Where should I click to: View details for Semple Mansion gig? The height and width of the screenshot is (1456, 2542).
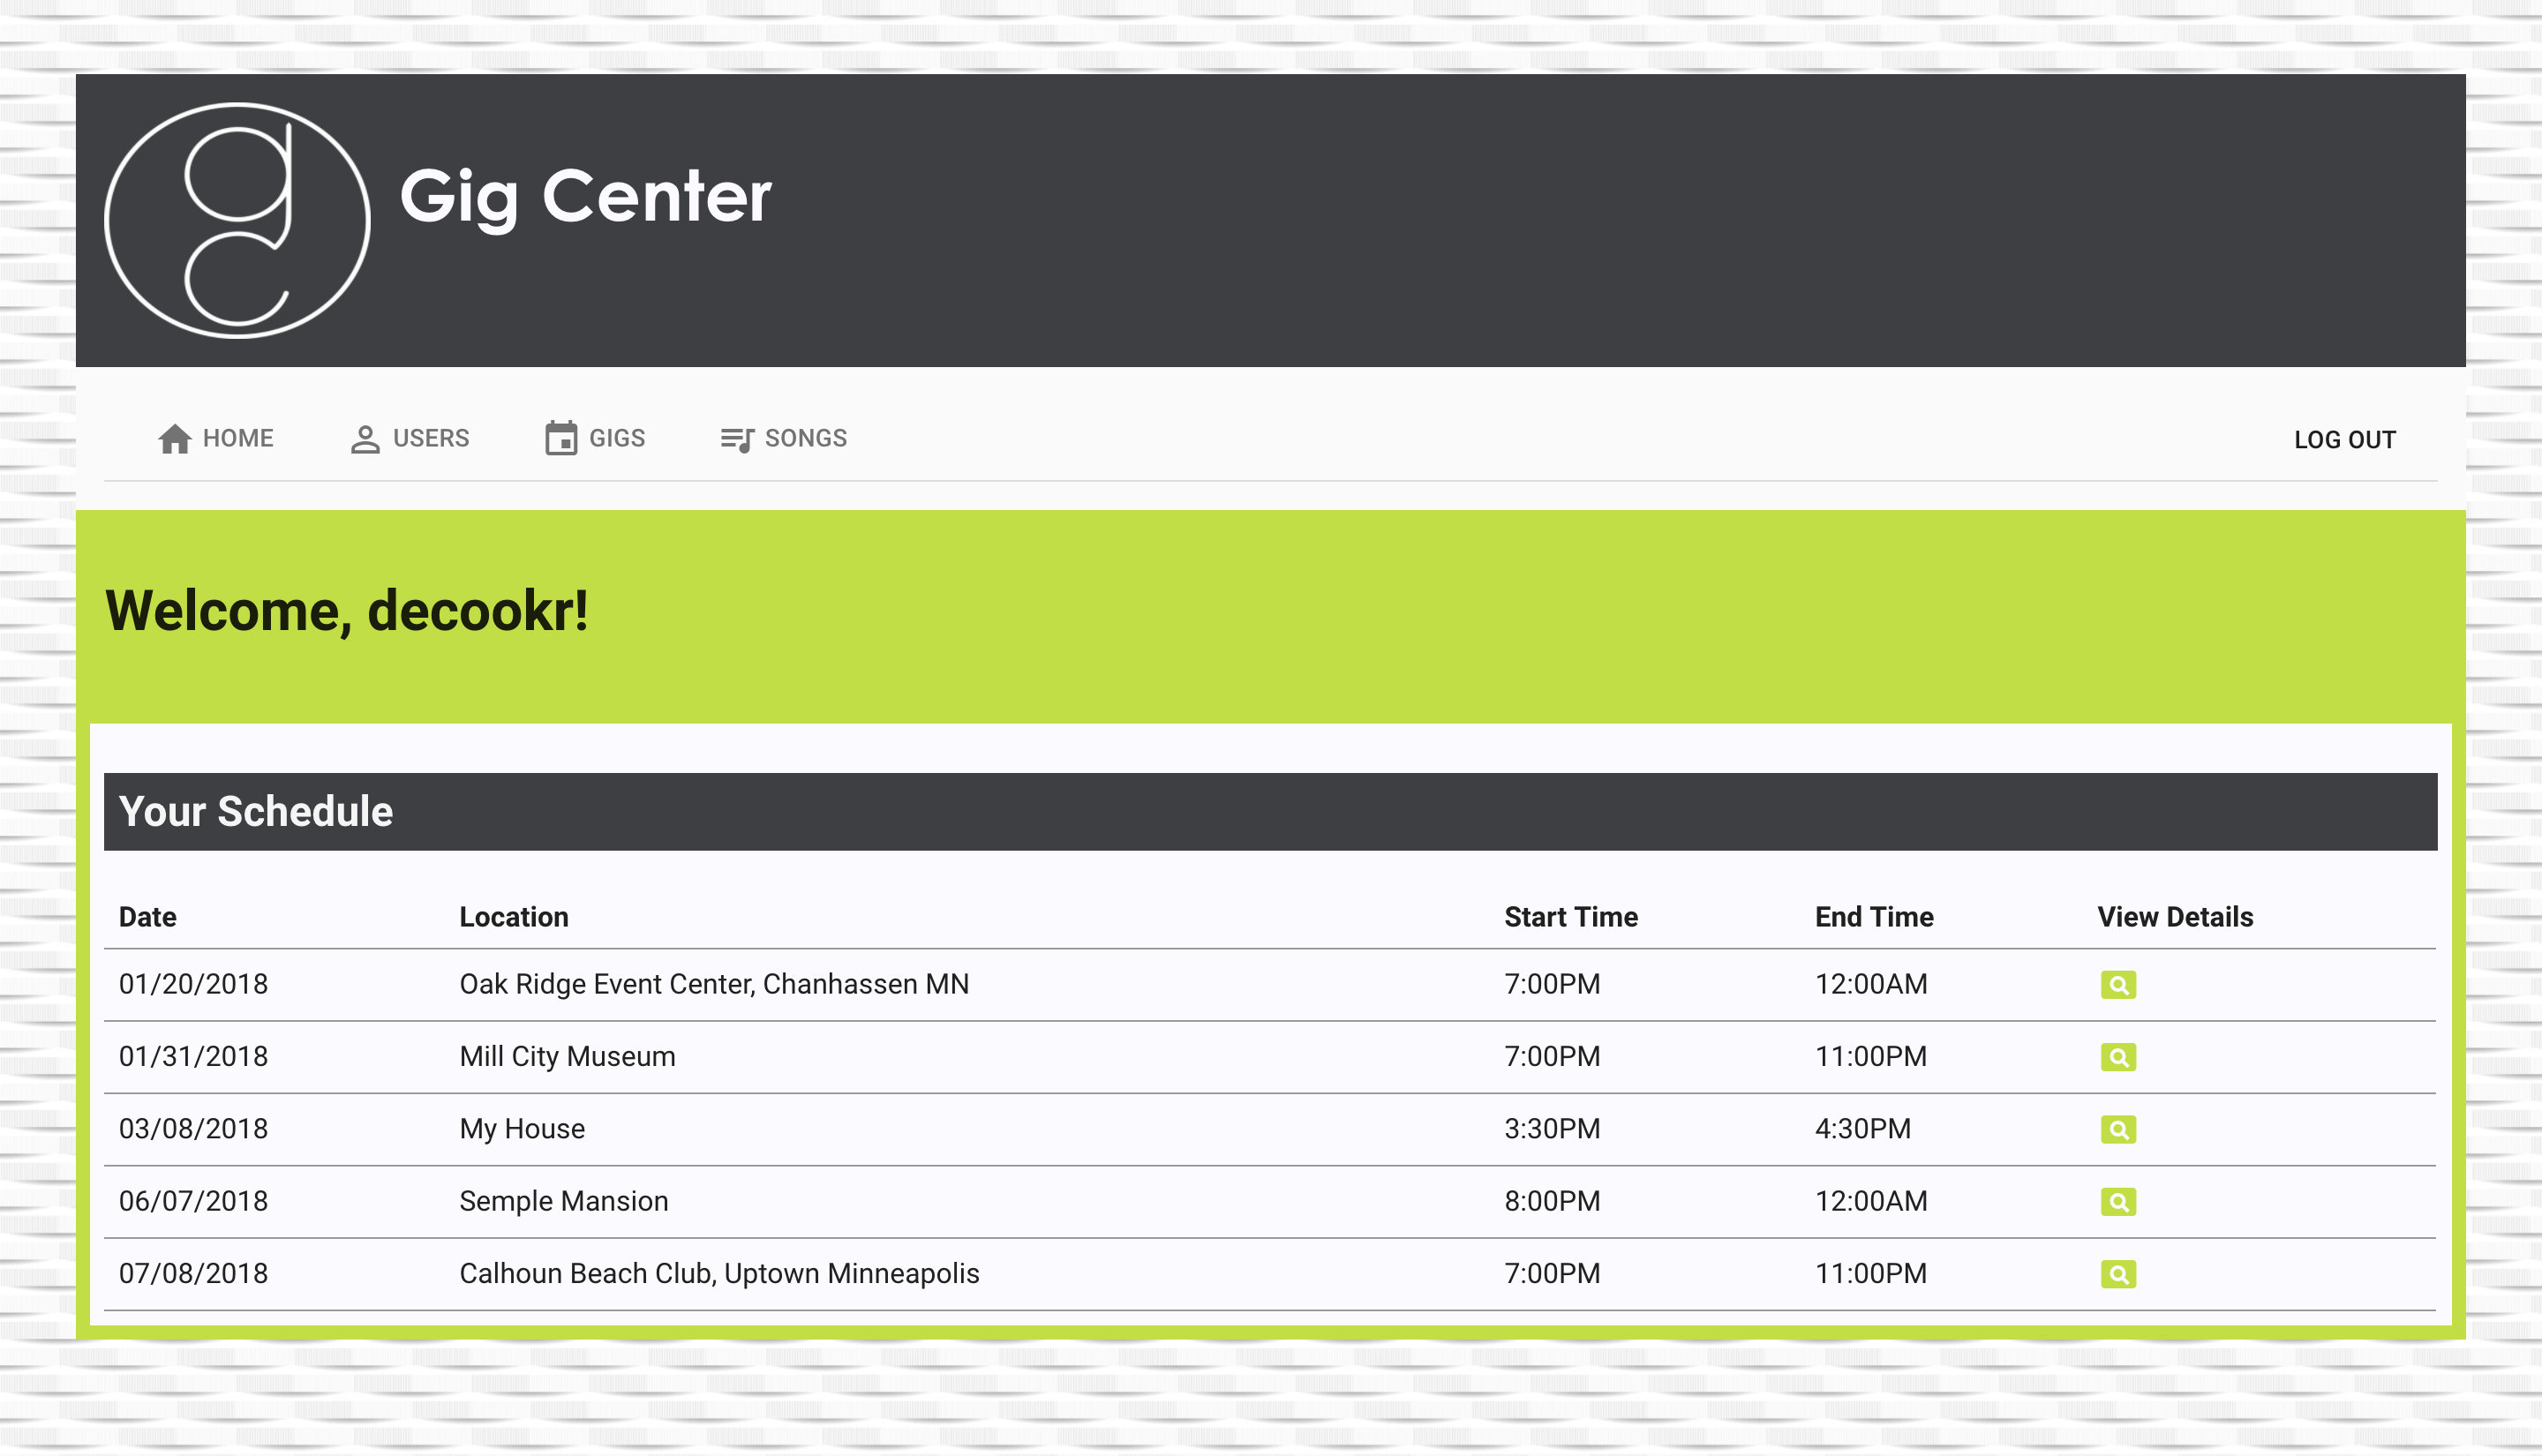click(2118, 1202)
